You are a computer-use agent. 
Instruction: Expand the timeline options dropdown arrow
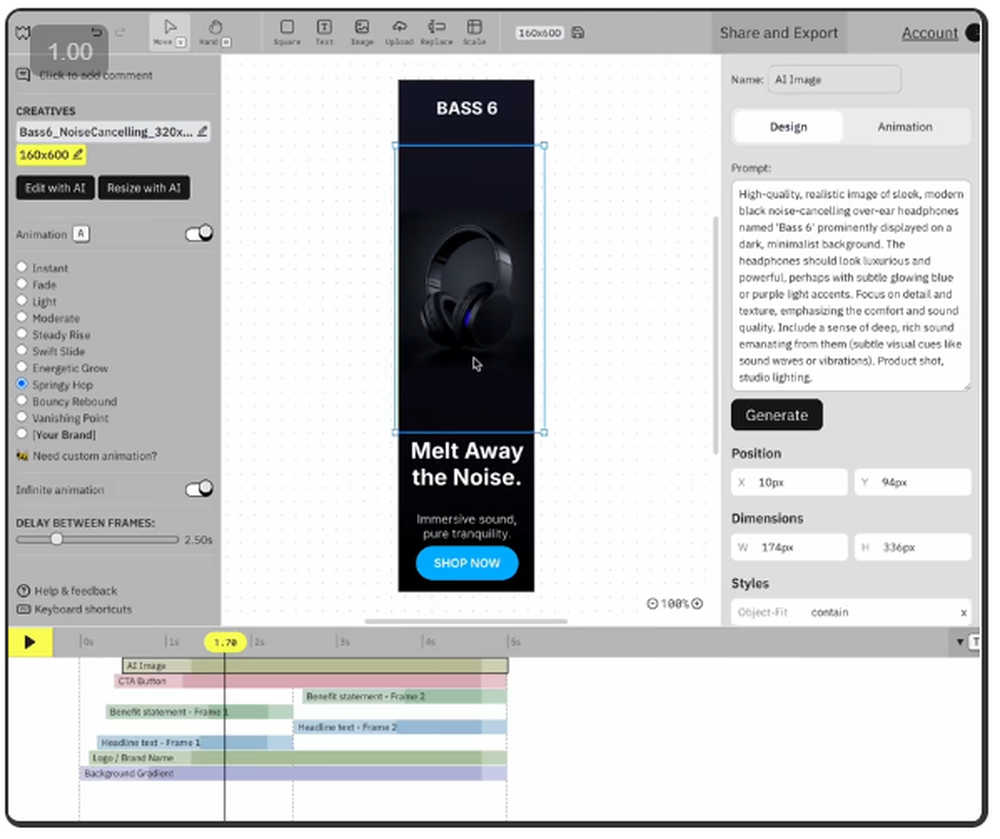(960, 642)
